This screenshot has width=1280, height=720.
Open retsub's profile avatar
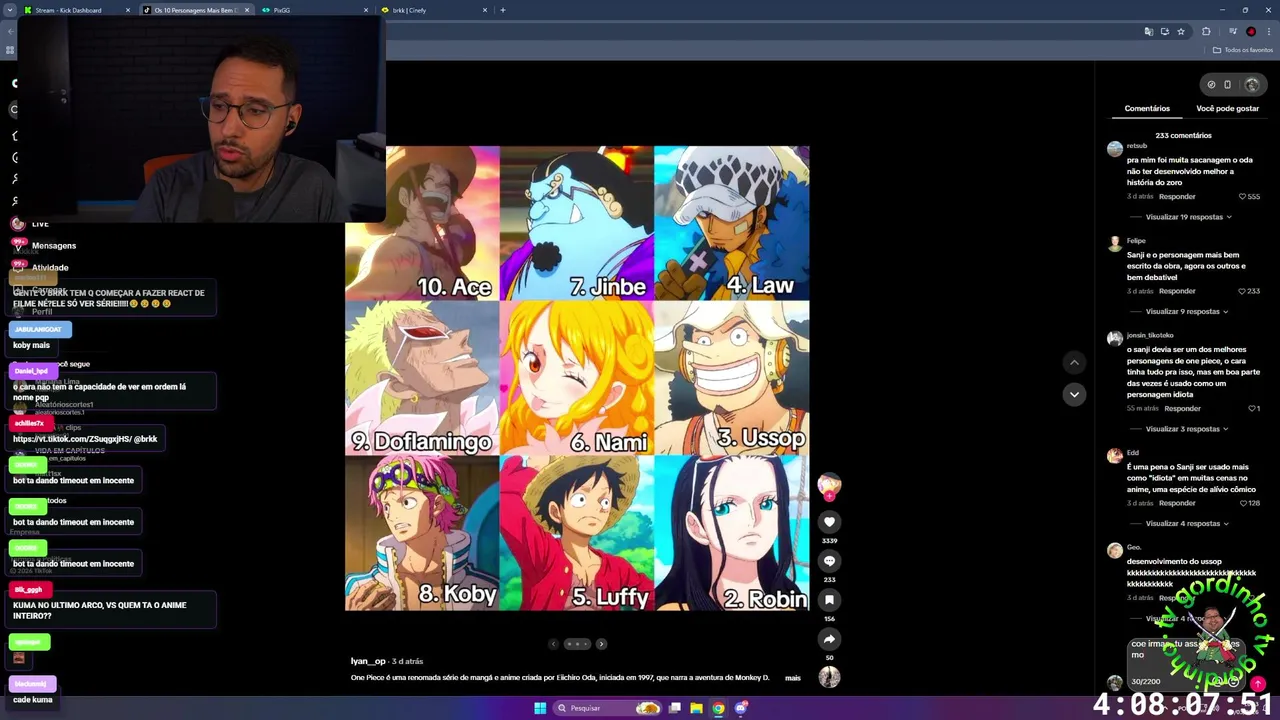(1114, 149)
